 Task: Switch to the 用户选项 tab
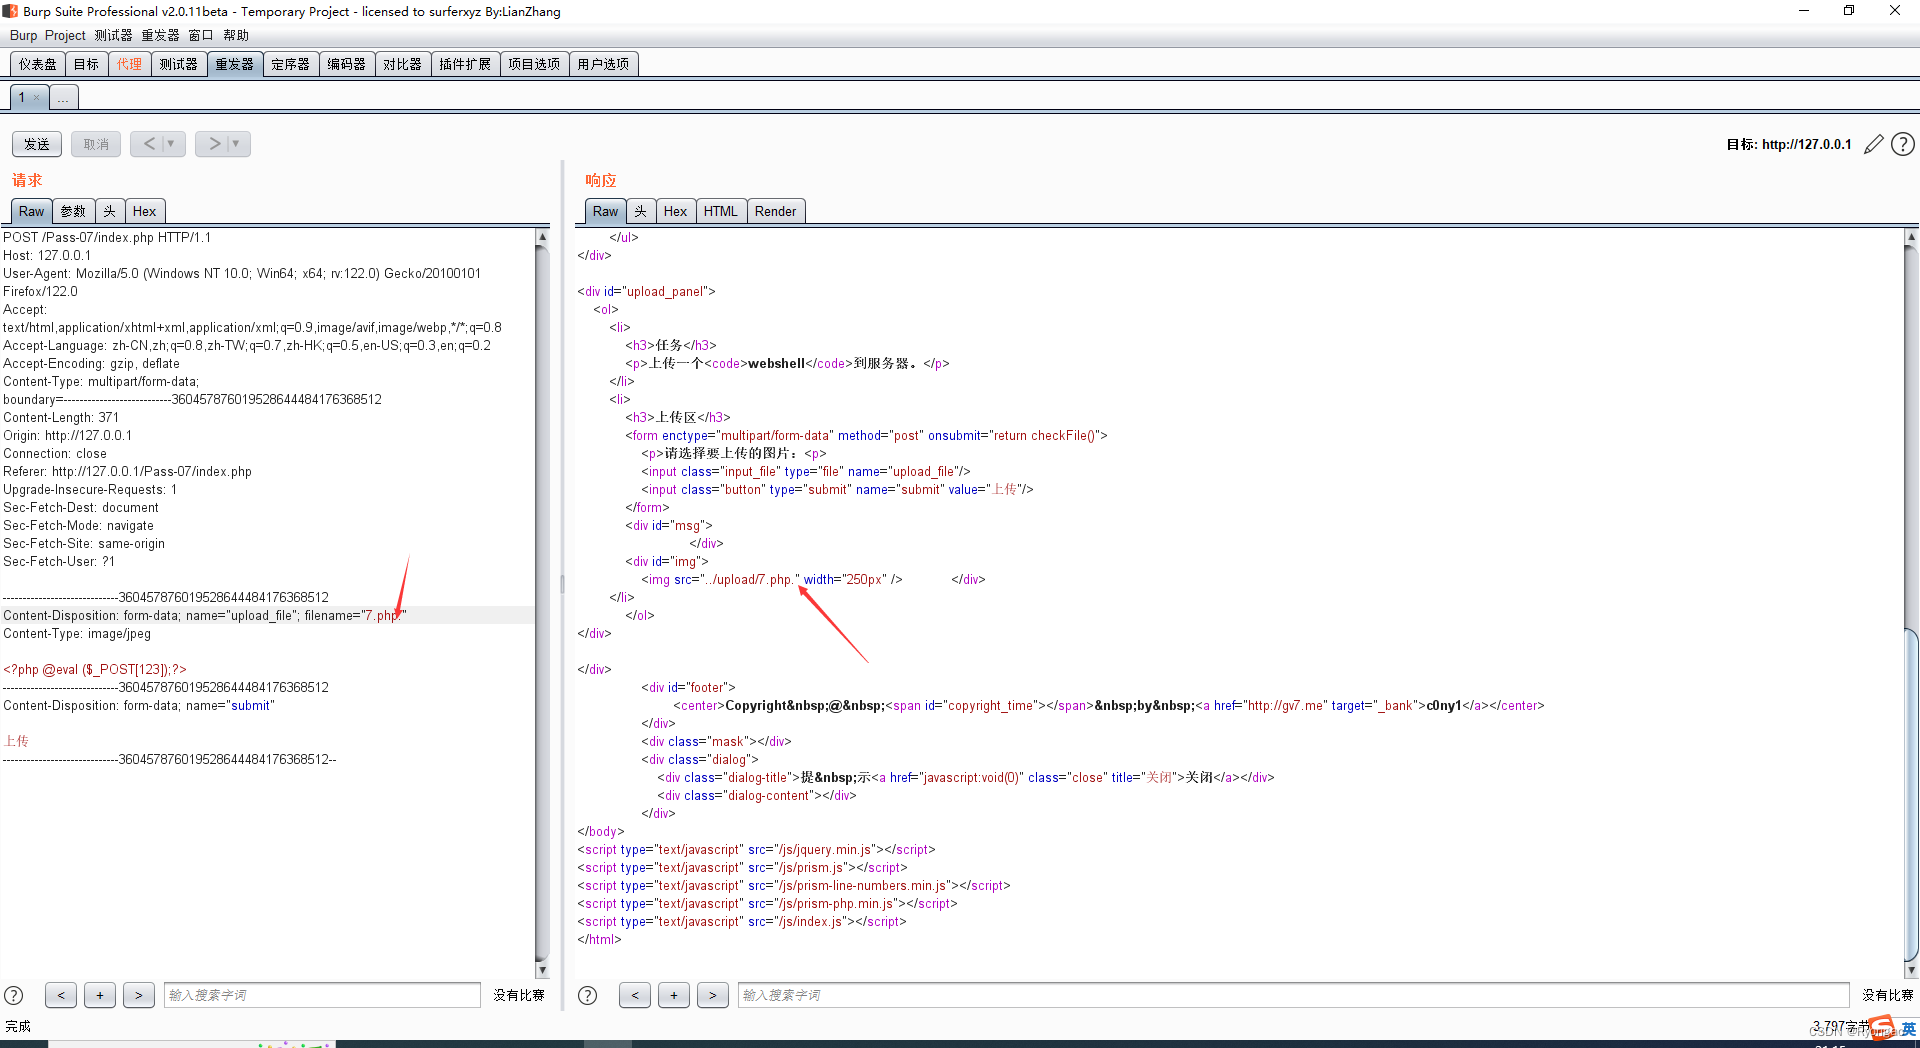click(603, 64)
